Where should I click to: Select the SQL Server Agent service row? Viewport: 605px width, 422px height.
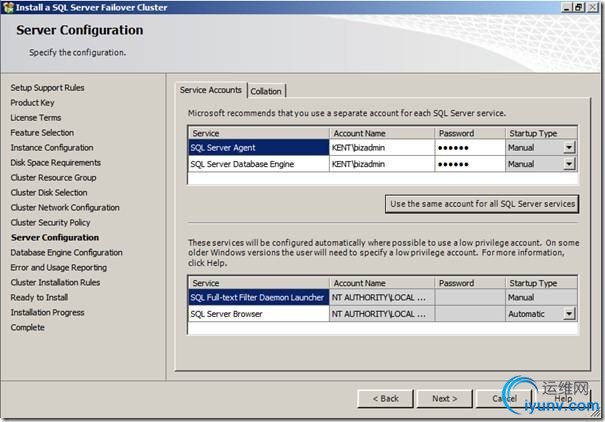tap(259, 147)
